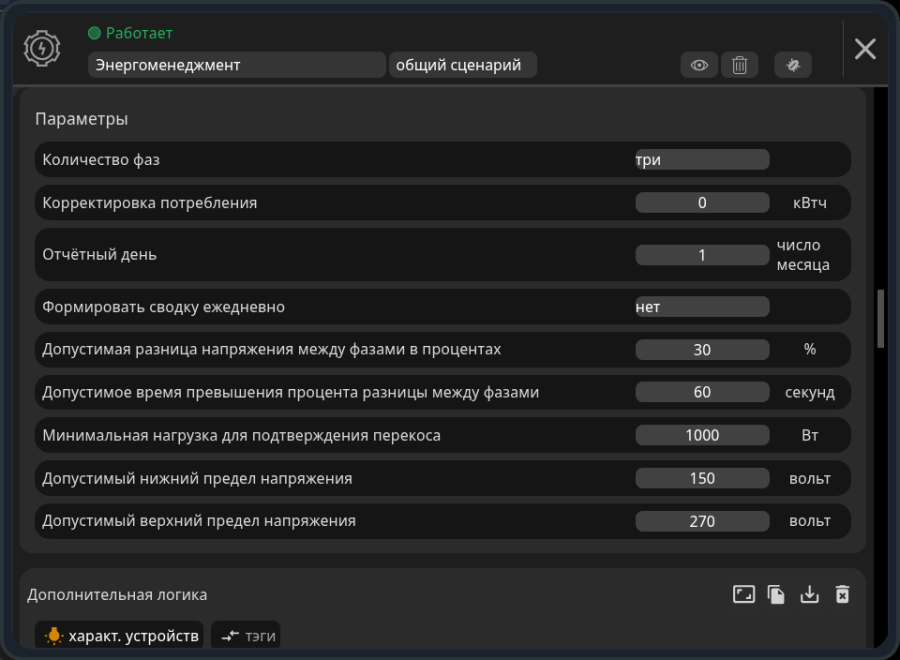Click the Корректировка потребления label
The width and height of the screenshot is (900, 660).
[x=150, y=203]
